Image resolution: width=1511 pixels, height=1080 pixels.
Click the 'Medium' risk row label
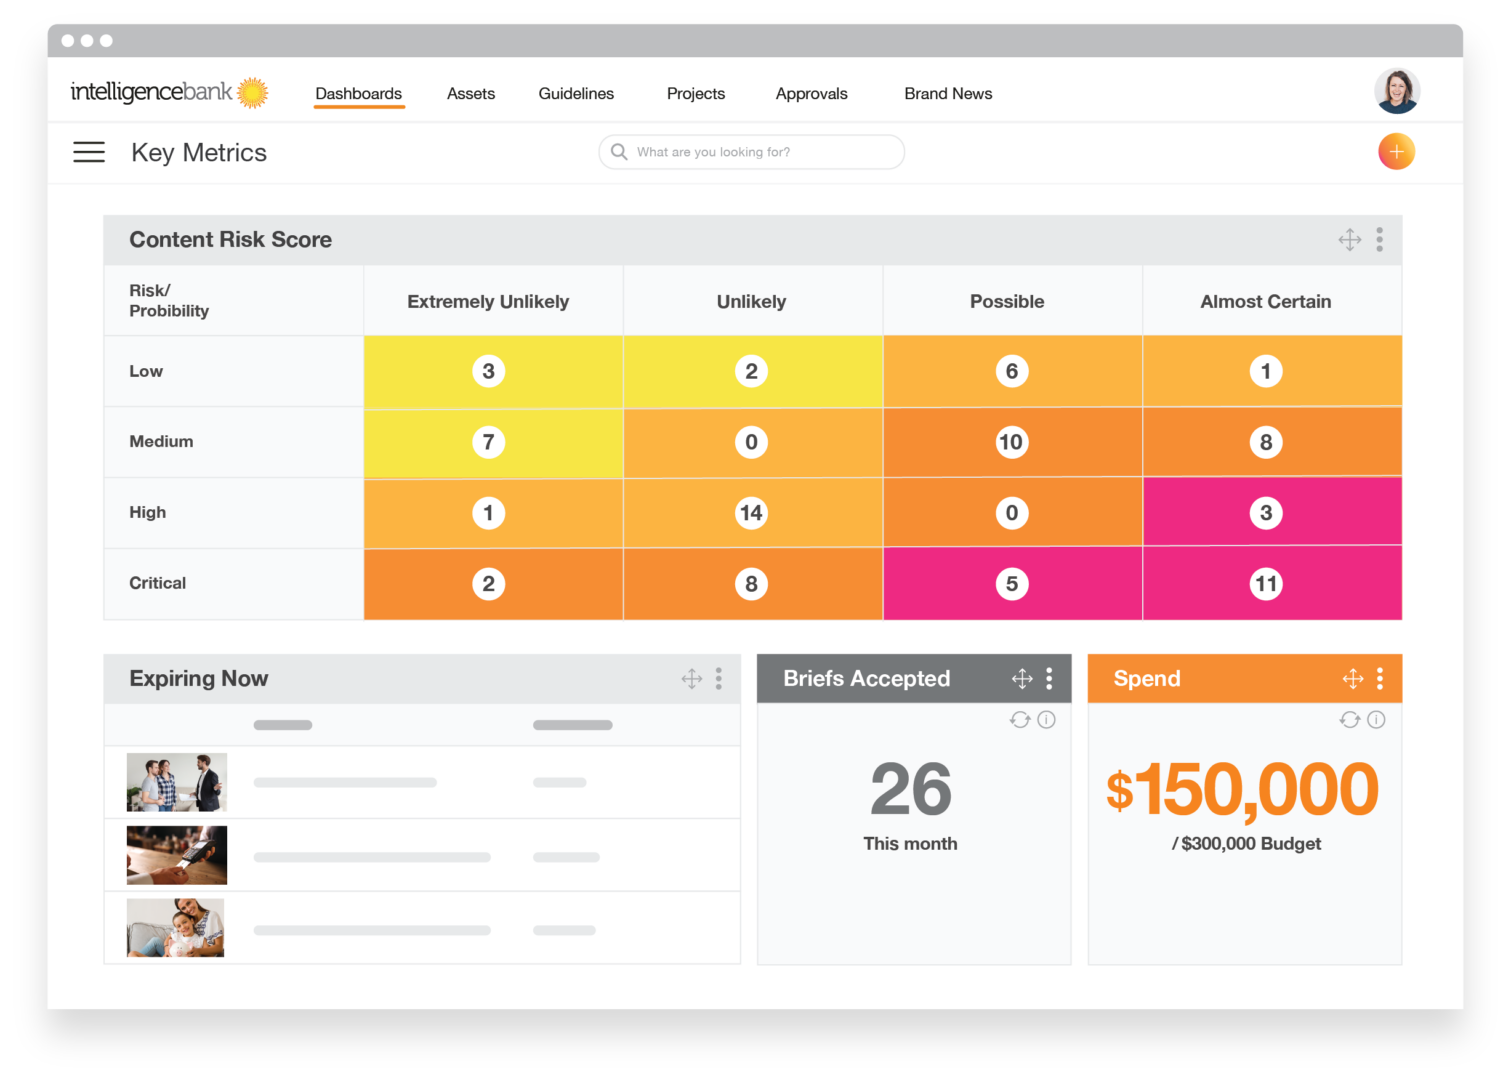161,442
